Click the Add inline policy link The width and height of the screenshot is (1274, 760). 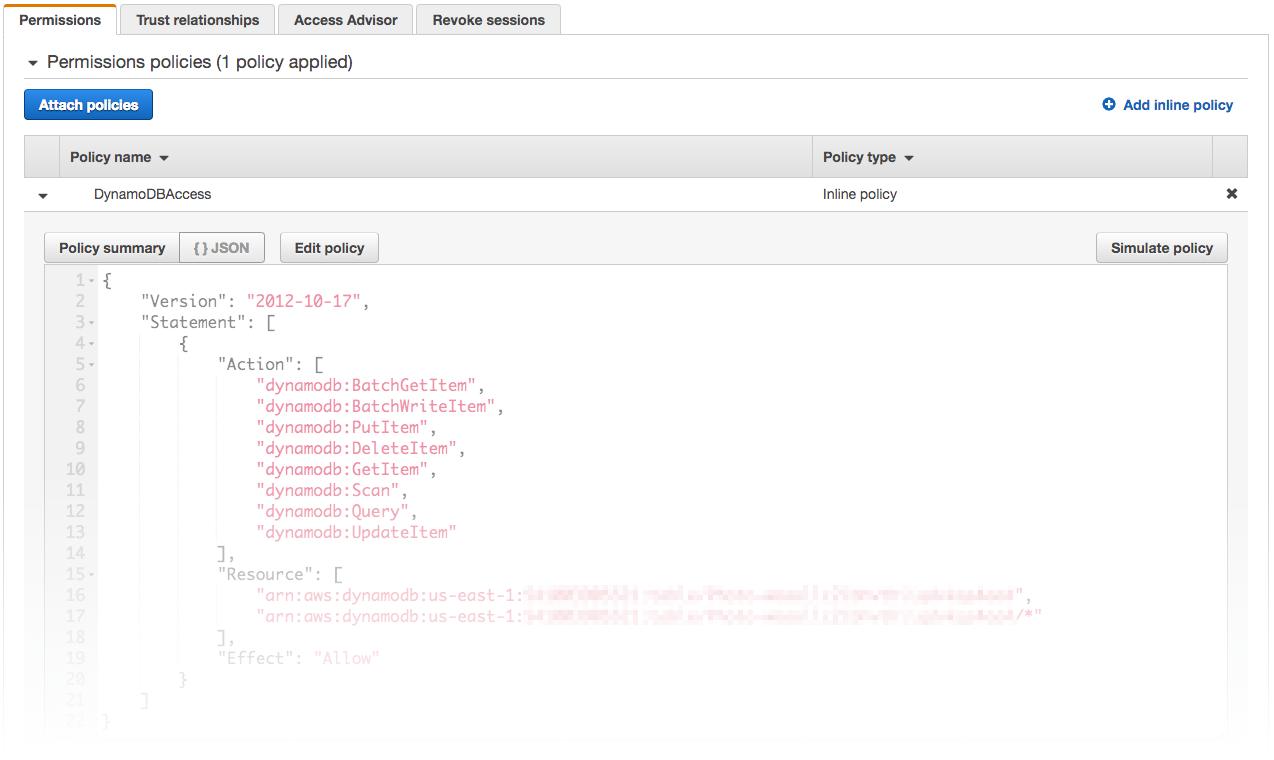click(1178, 105)
